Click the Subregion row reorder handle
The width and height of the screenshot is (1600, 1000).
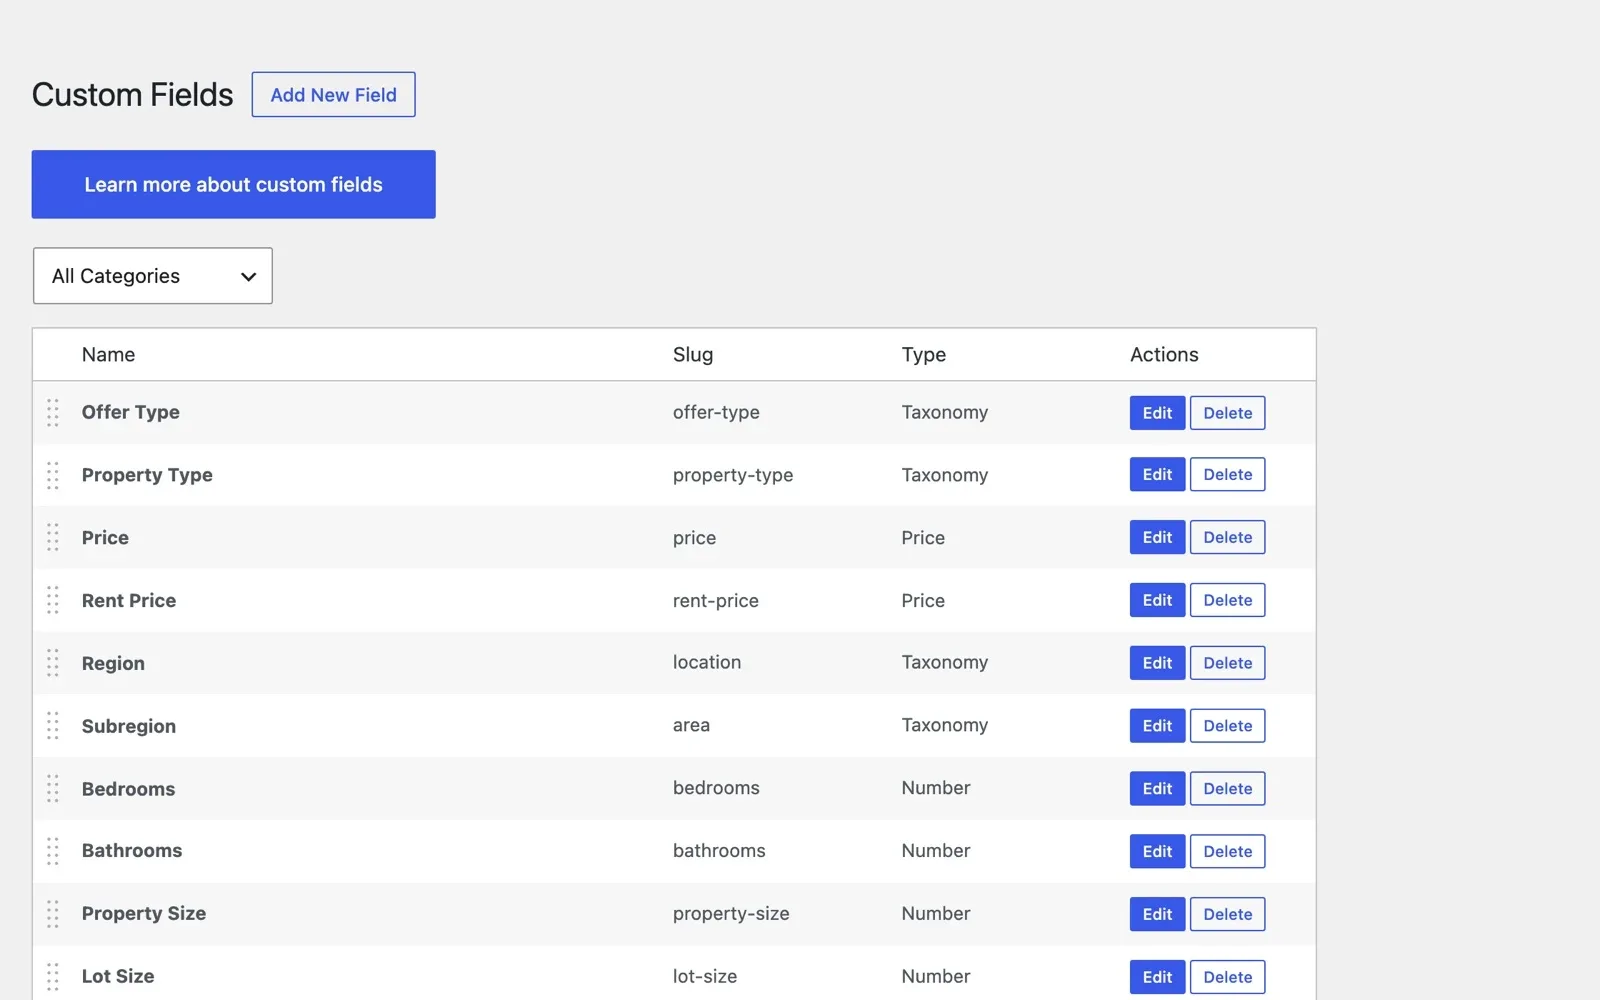[53, 726]
